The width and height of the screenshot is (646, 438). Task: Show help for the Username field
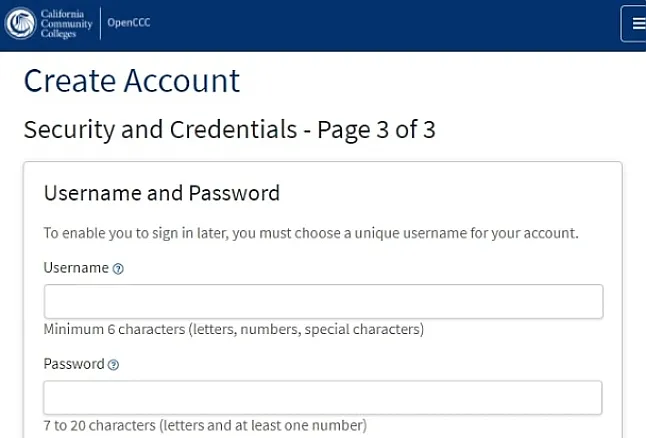[118, 269]
